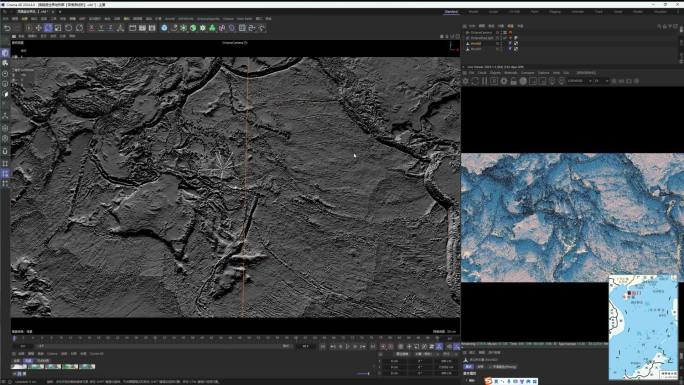684x385 pixels.
Task: Select the last material thumbnail in Material Manager
Action: tap(87, 367)
